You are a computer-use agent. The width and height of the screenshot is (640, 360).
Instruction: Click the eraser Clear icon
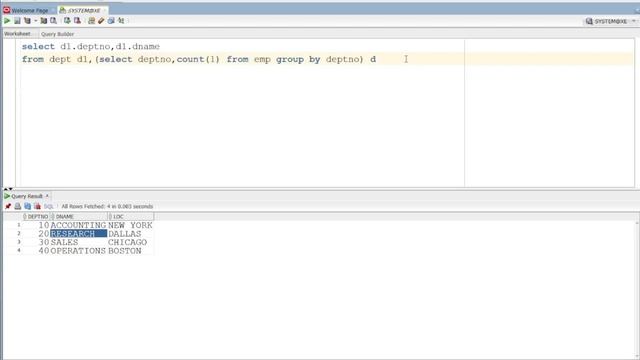pyautogui.click(x=101, y=21)
